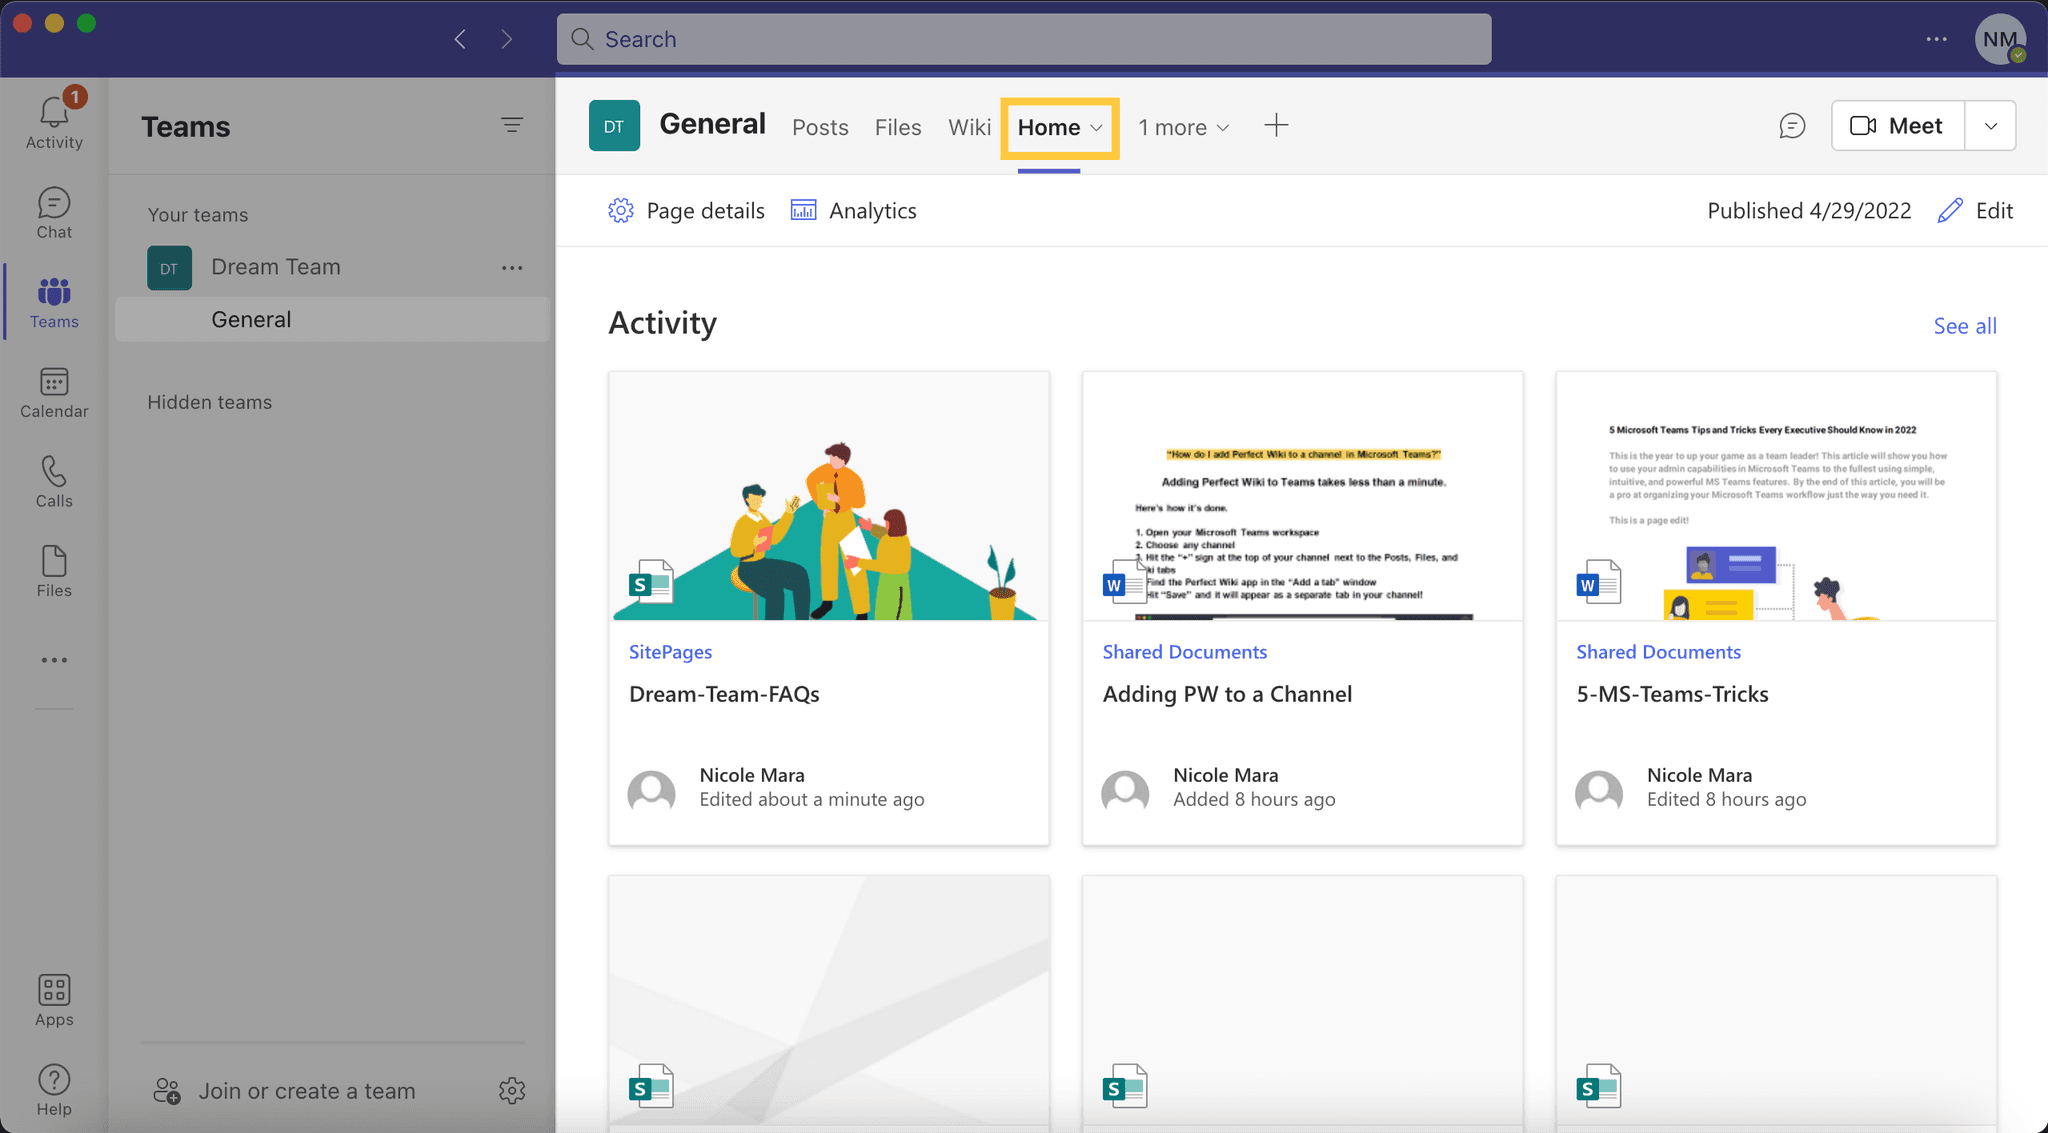Open Files from the left sidebar
The width and height of the screenshot is (2048, 1133).
(x=53, y=570)
